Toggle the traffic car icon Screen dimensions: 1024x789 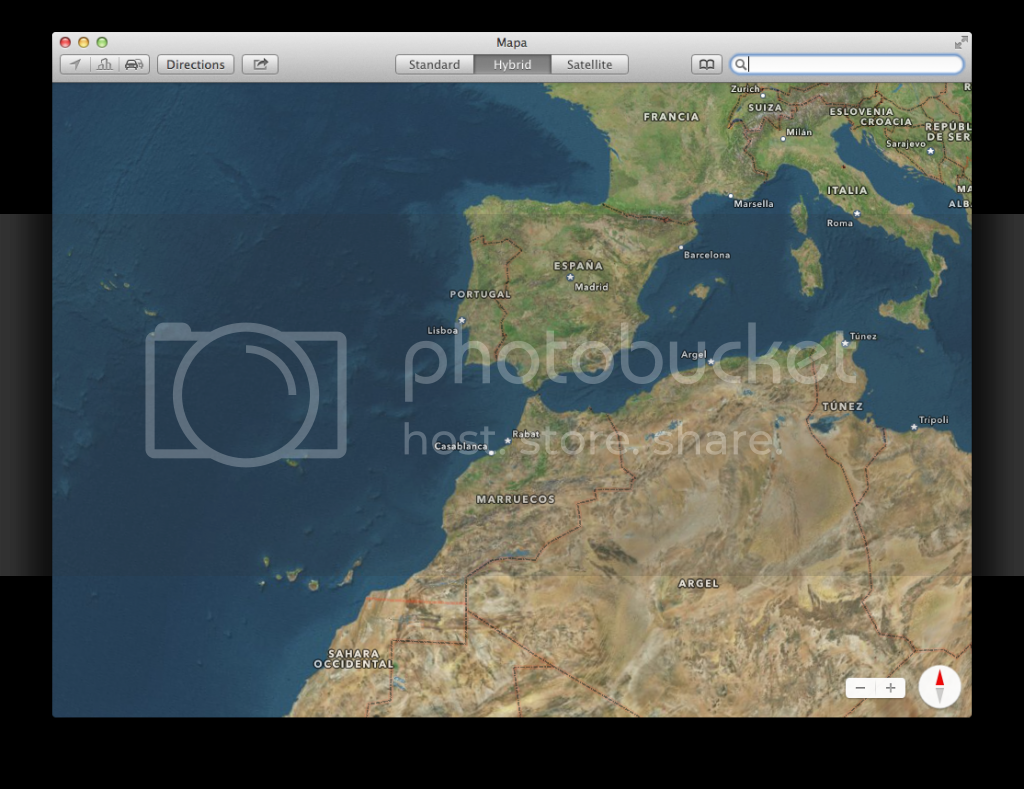click(x=134, y=64)
